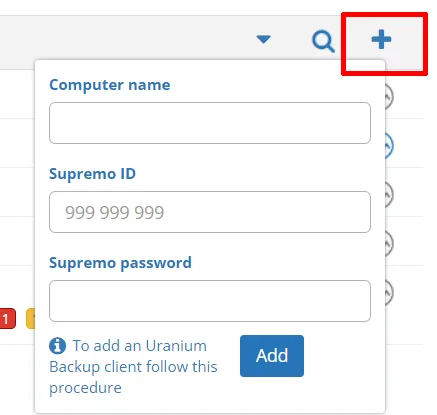Click gray circular icon beside Supremo password field
The height and width of the screenshot is (415, 437).
click(389, 293)
